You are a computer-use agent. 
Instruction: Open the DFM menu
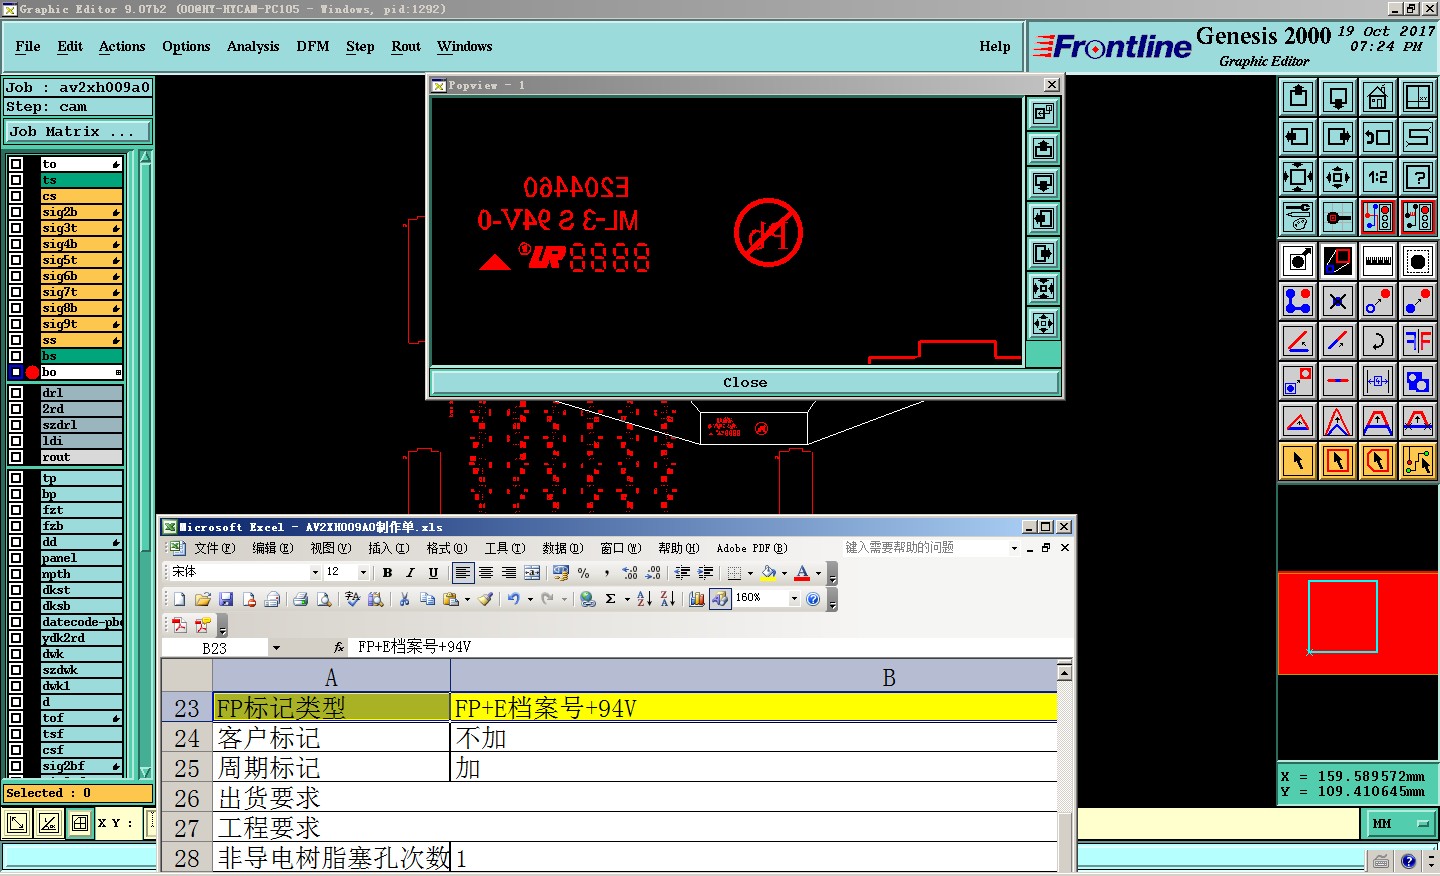(x=313, y=46)
